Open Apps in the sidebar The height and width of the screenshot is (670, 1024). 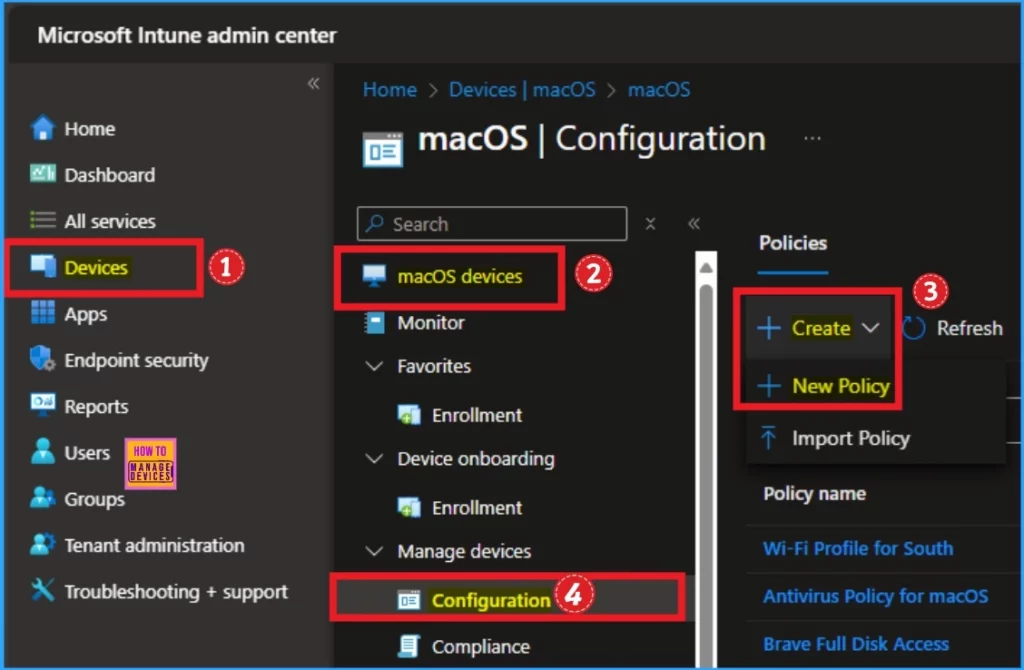[86, 314]
